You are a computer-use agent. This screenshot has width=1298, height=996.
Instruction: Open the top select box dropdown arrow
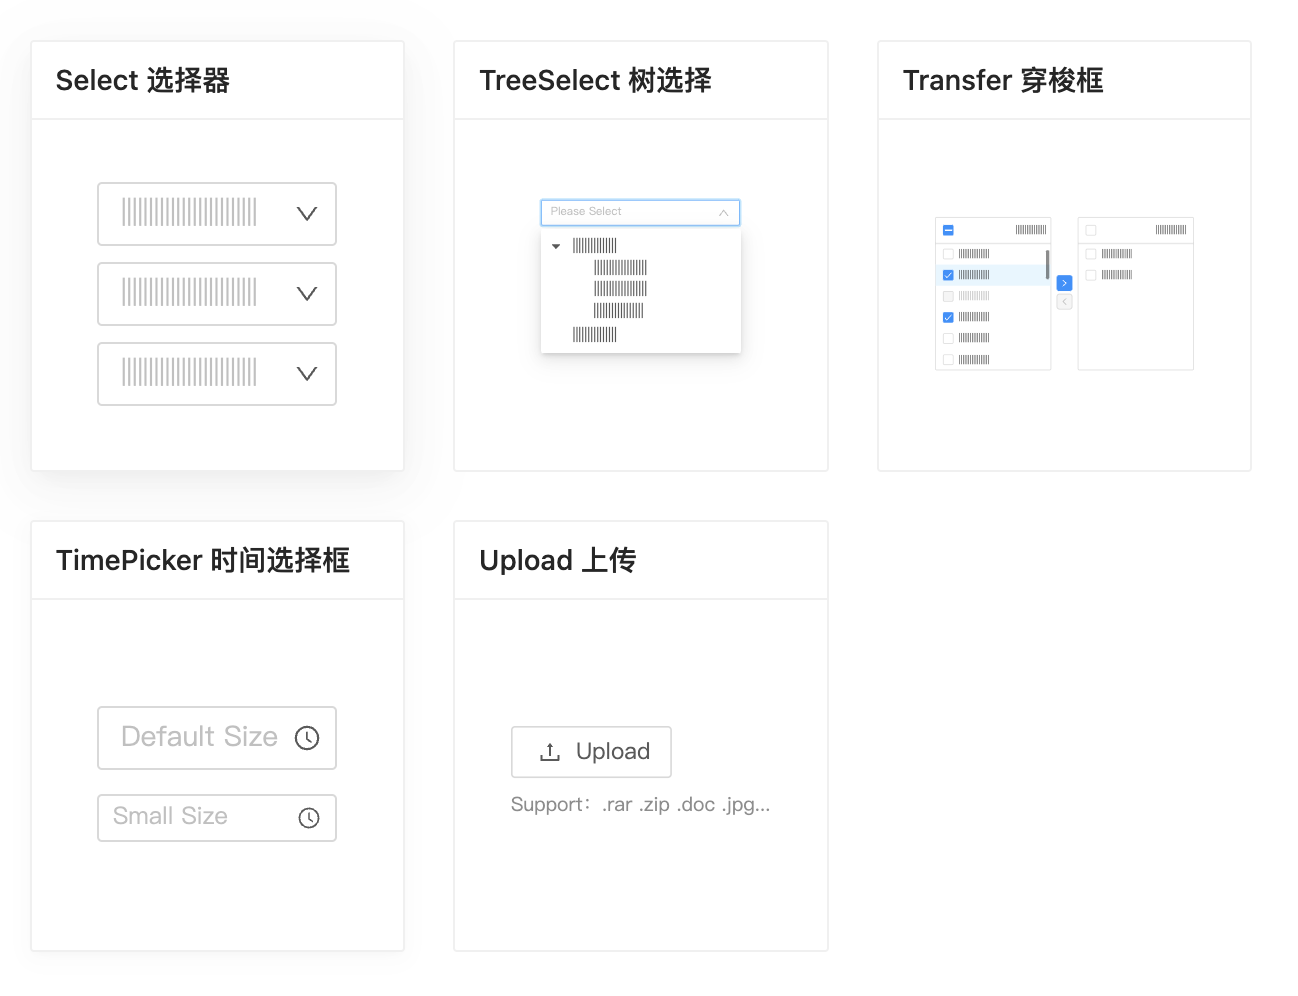tap(307, 214)
